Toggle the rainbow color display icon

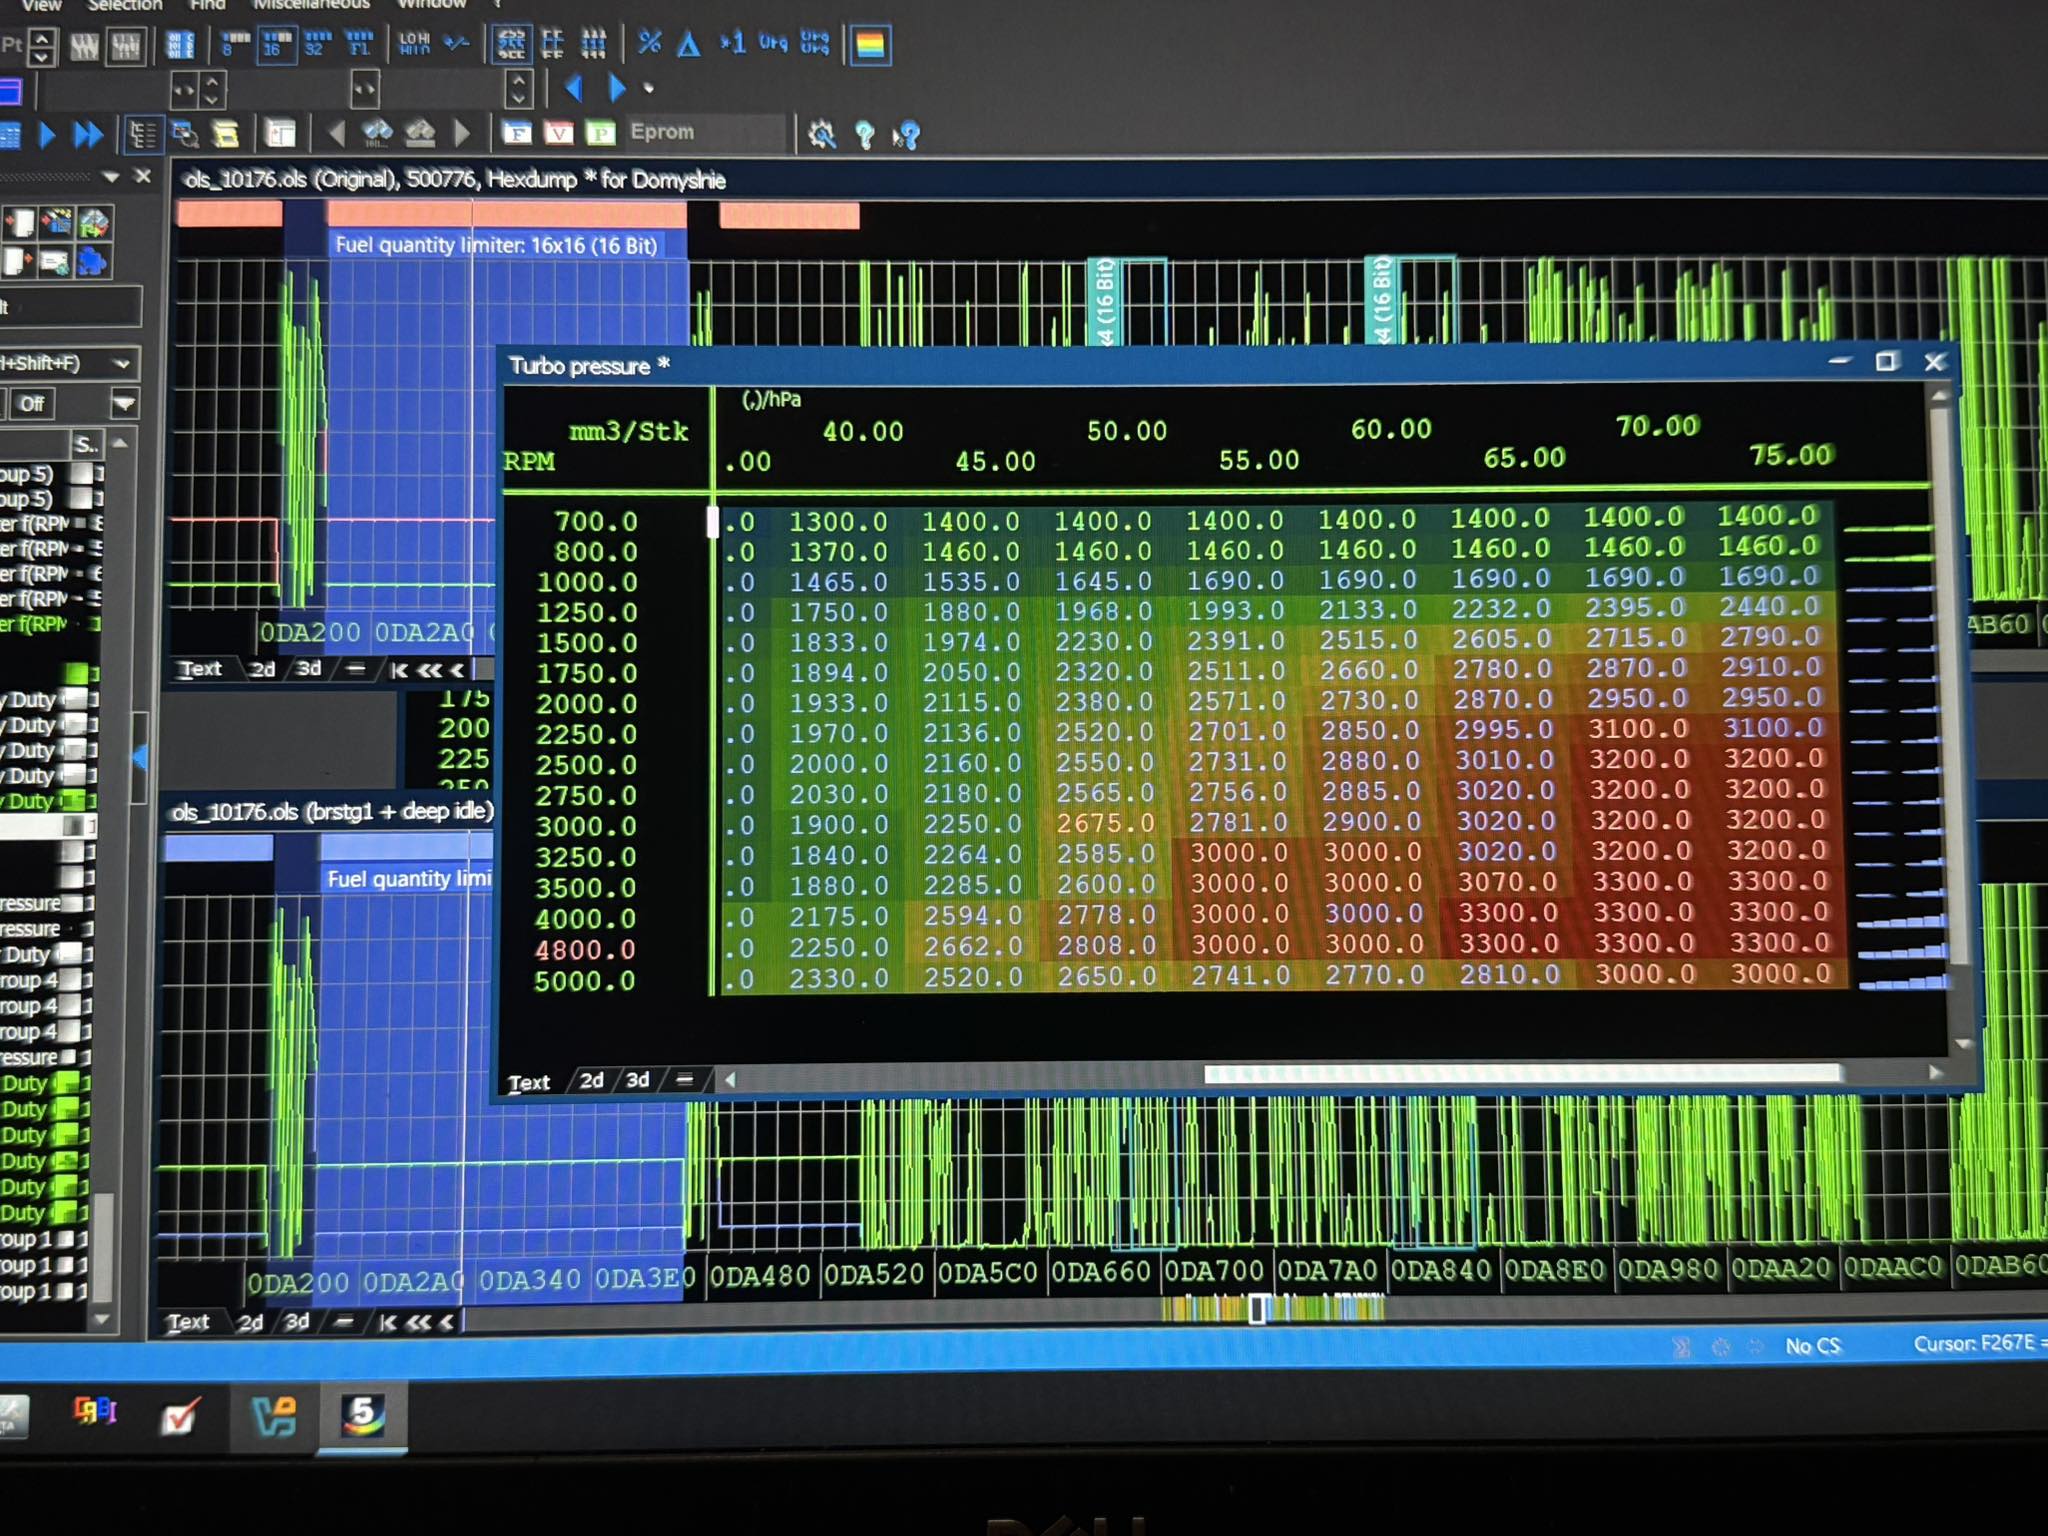pos(870,44)
